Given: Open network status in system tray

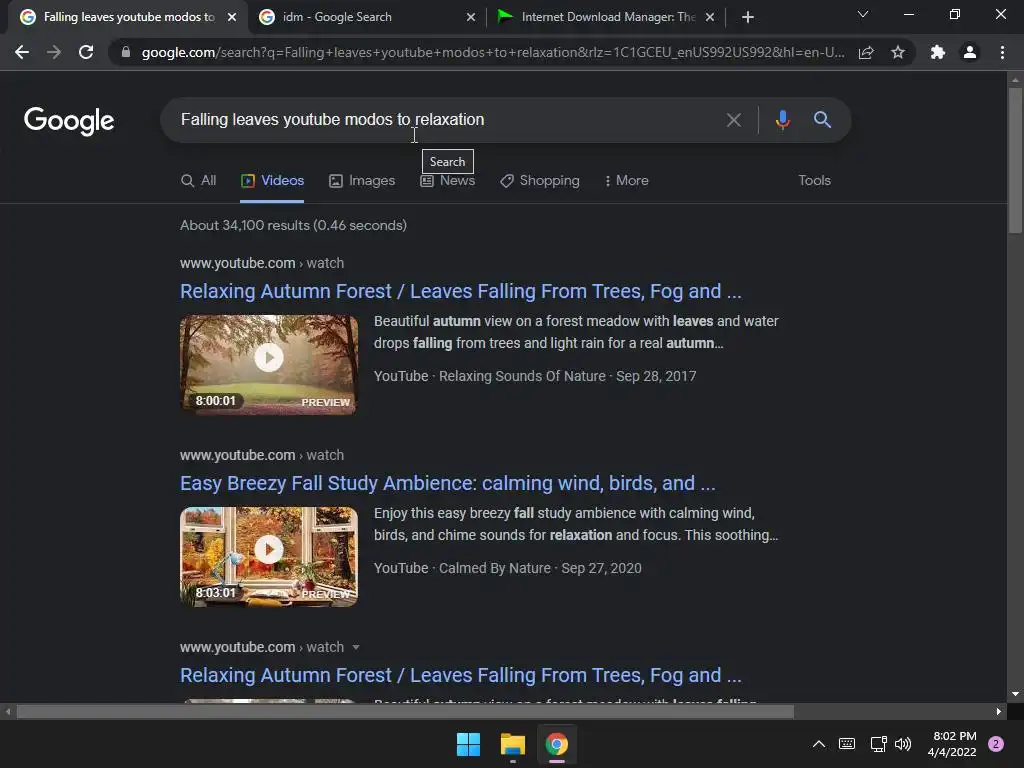Looking at the screenshot, I should (x=878, y=744).
